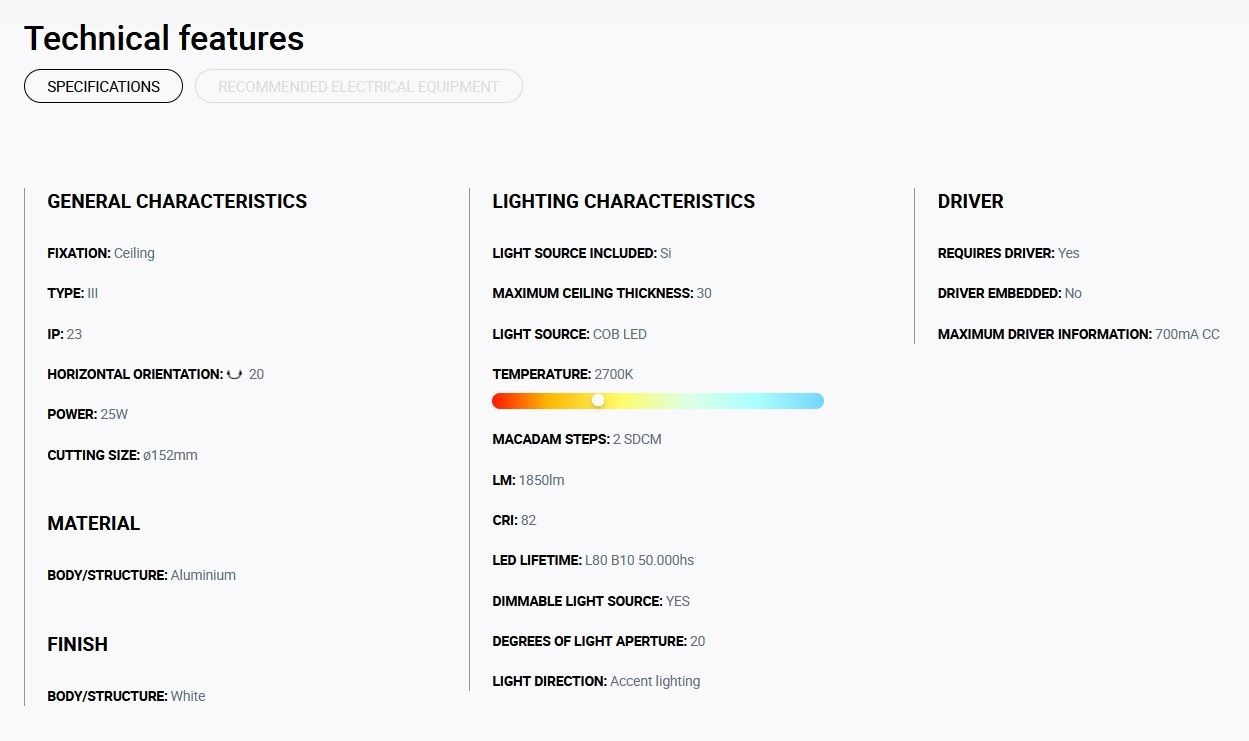Click Dimmable Light Source: YES row
Image resolution: width=1249 pixels, height=741 pixels.
(591, 601)
